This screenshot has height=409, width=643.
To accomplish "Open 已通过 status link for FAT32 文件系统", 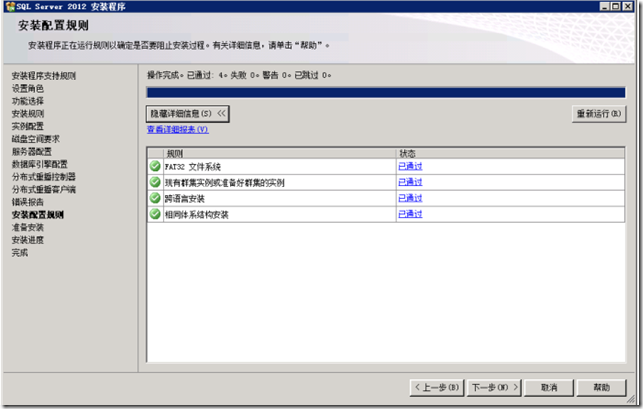I will (x=410, y=166).
